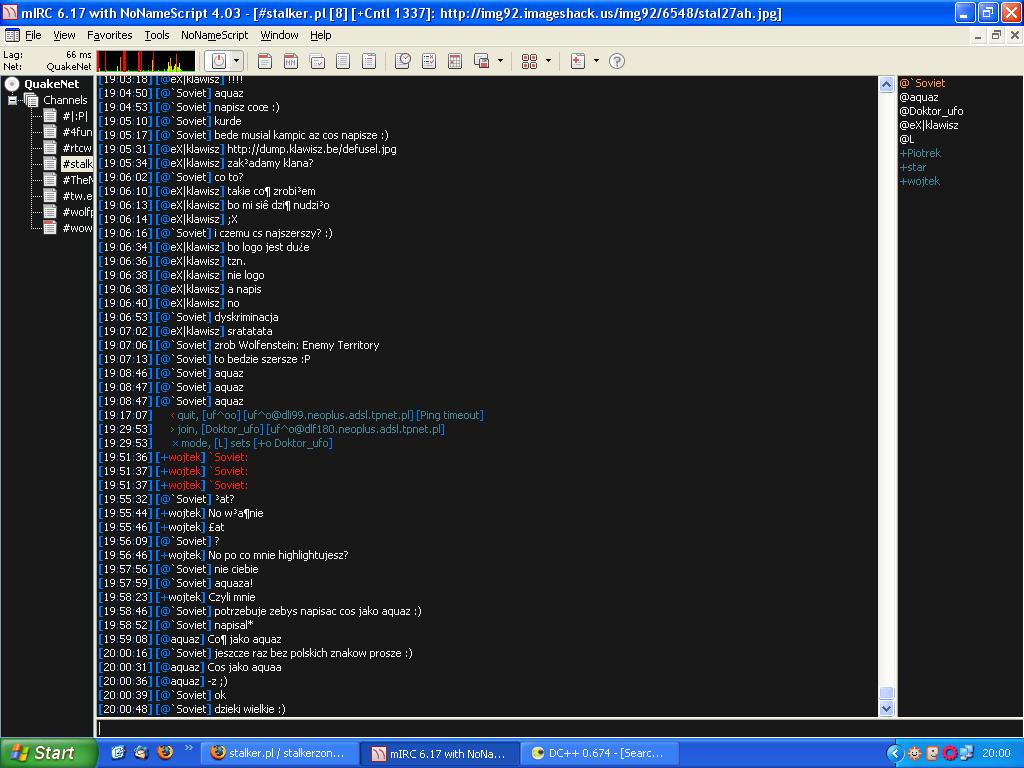Select the #4fun channel in tree
Image resolution: width=1024 pixels, height=768 pixels.
76,132
